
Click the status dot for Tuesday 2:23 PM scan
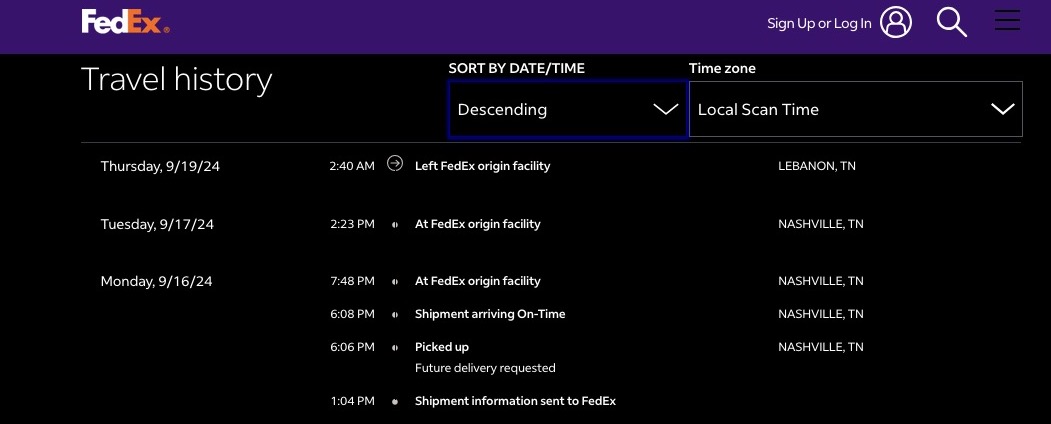395,225
